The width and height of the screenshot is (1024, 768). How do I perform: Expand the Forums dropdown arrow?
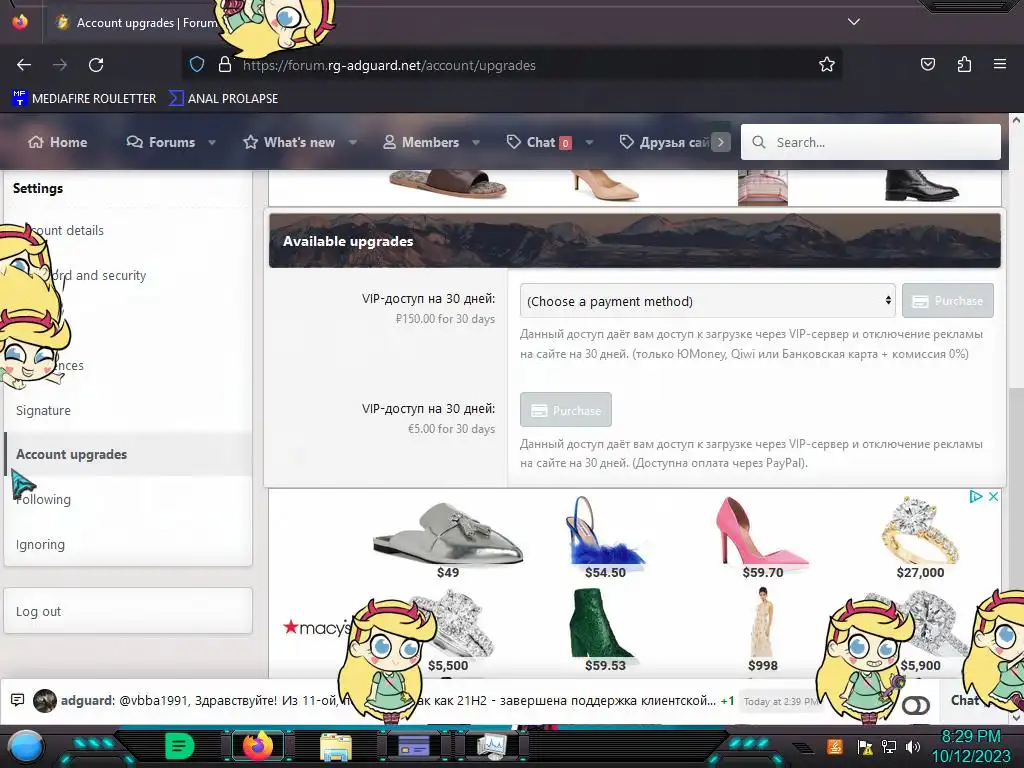coord(212,142)
